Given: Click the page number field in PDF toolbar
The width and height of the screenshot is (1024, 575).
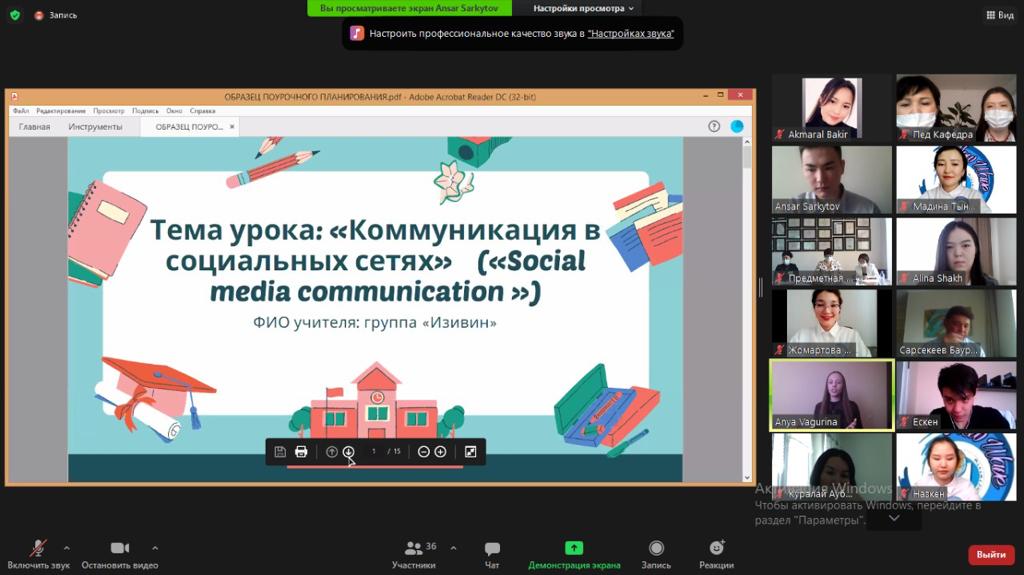Looking at the screenshot, I should [x=373, y=452].
